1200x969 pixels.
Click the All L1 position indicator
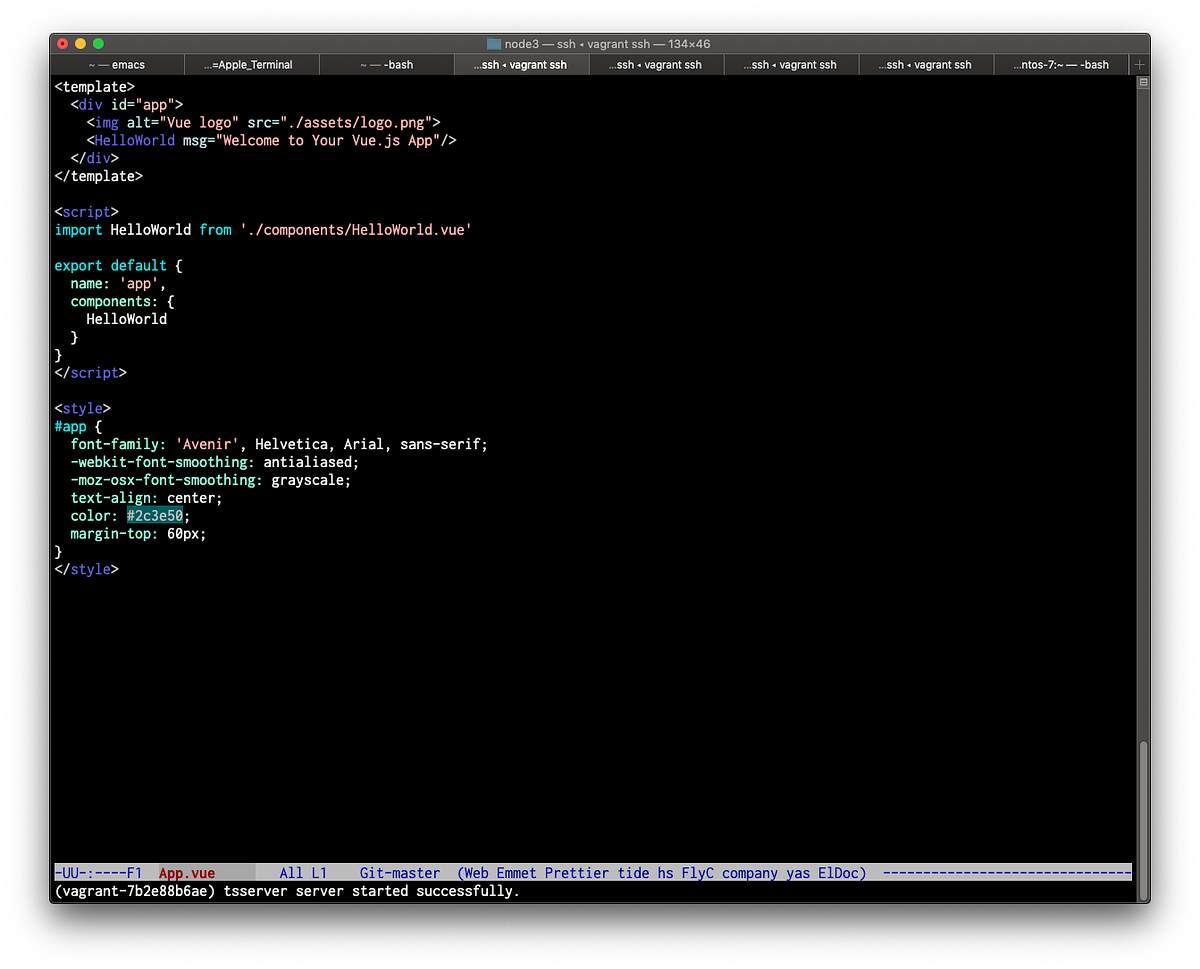pos(303,873)
